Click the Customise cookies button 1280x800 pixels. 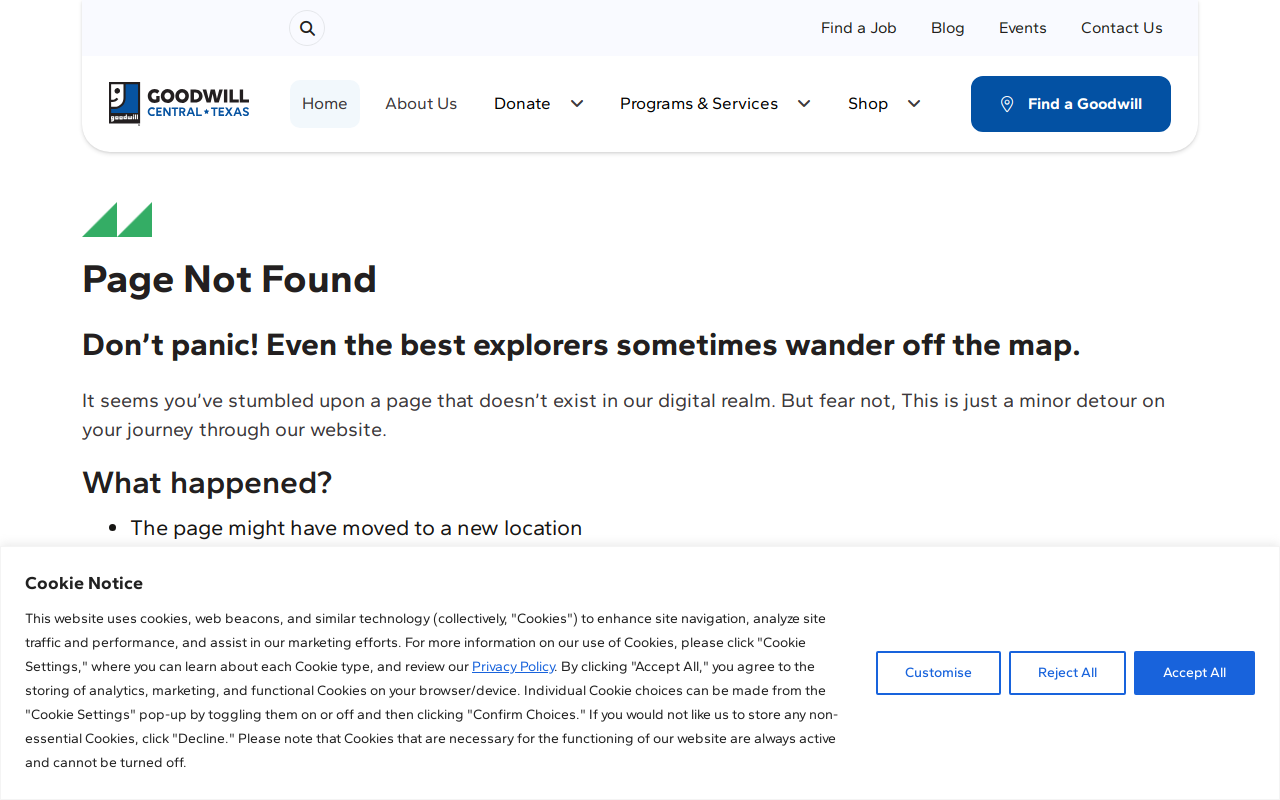pyautogui.click(x=938, y=673)
